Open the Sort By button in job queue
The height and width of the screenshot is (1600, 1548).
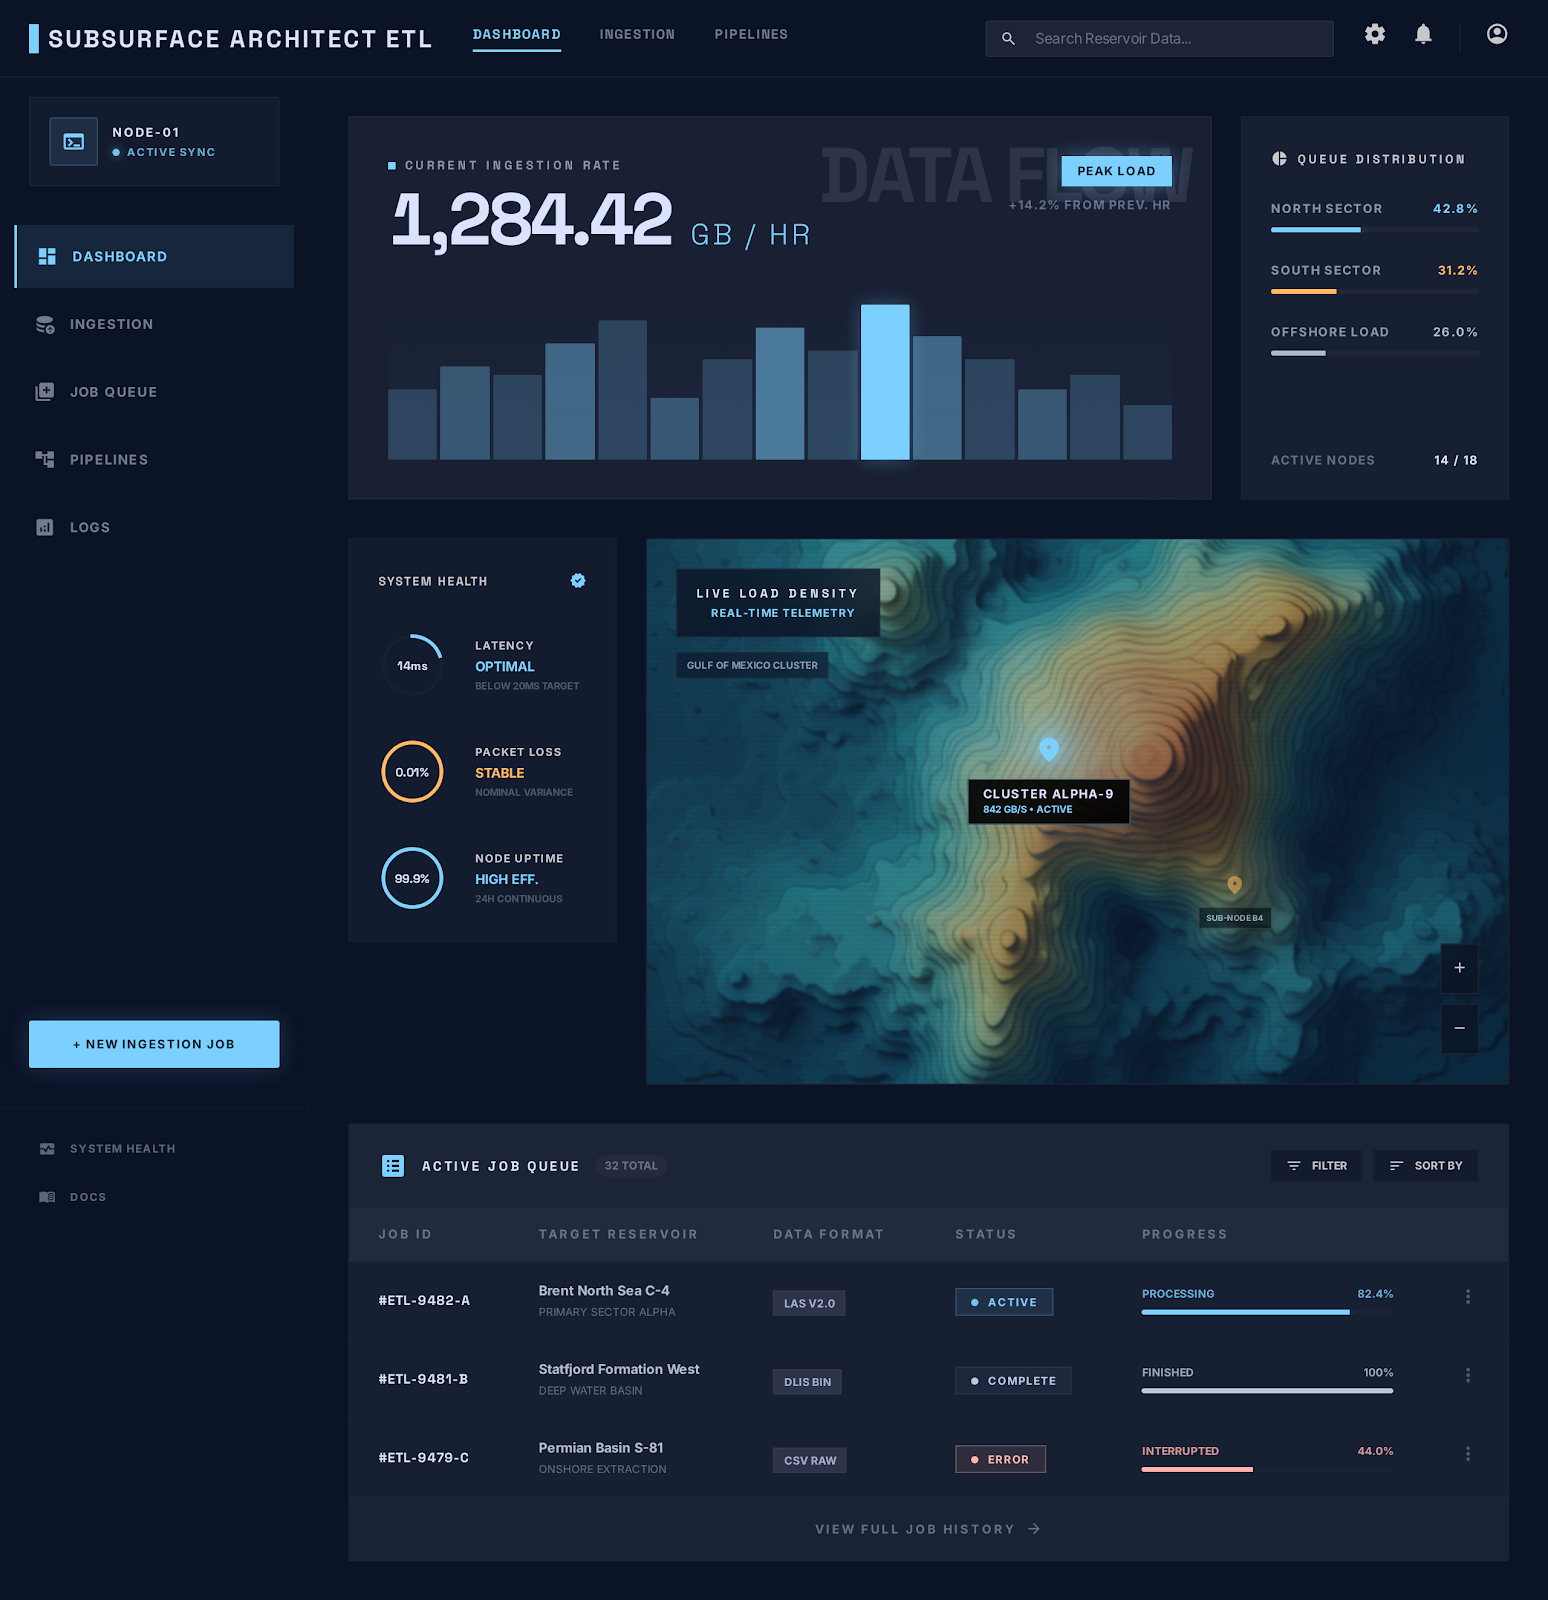1425,1166
